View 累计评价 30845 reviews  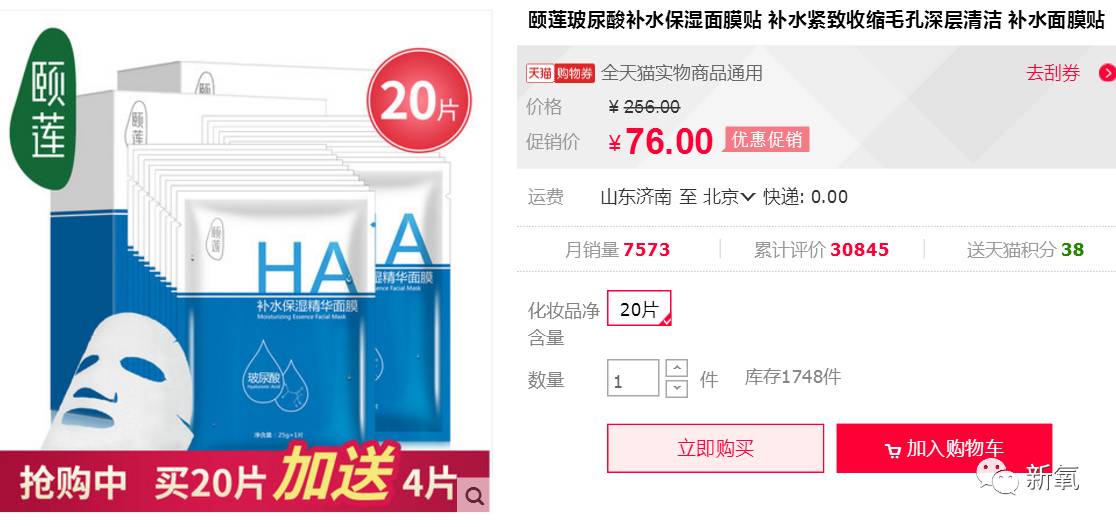coord(821,249)
